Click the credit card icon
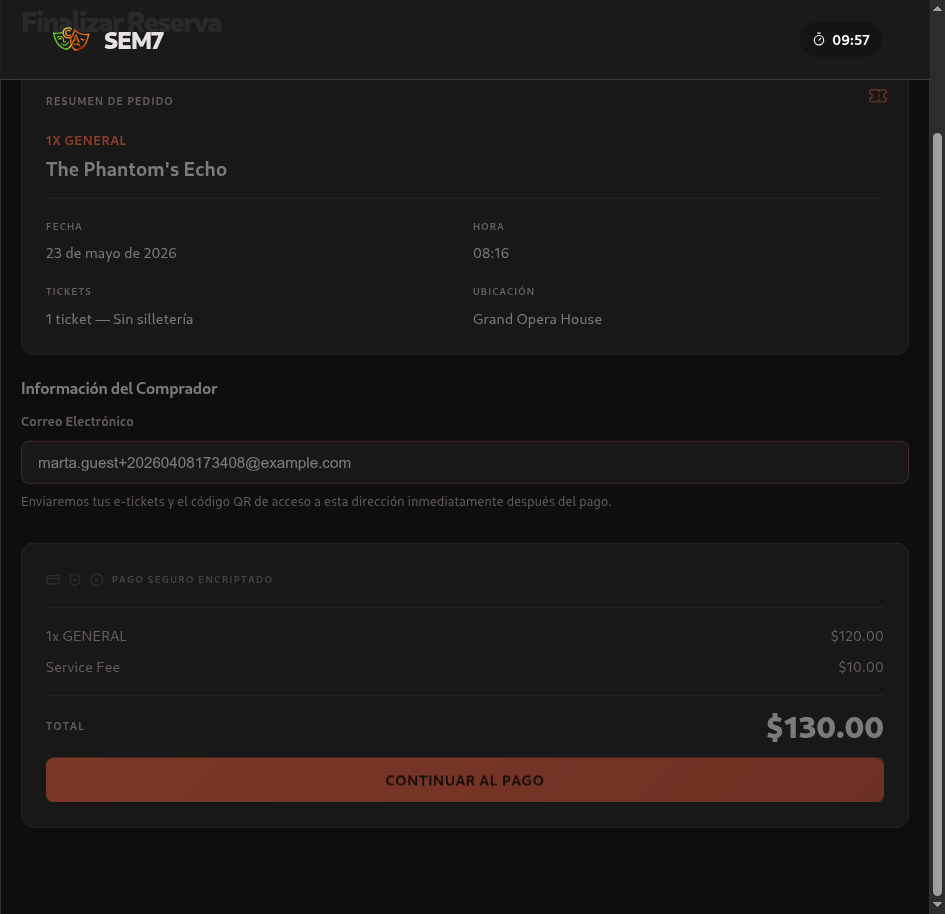This screenshot has height=914, width=945. (x=53, y=580)
